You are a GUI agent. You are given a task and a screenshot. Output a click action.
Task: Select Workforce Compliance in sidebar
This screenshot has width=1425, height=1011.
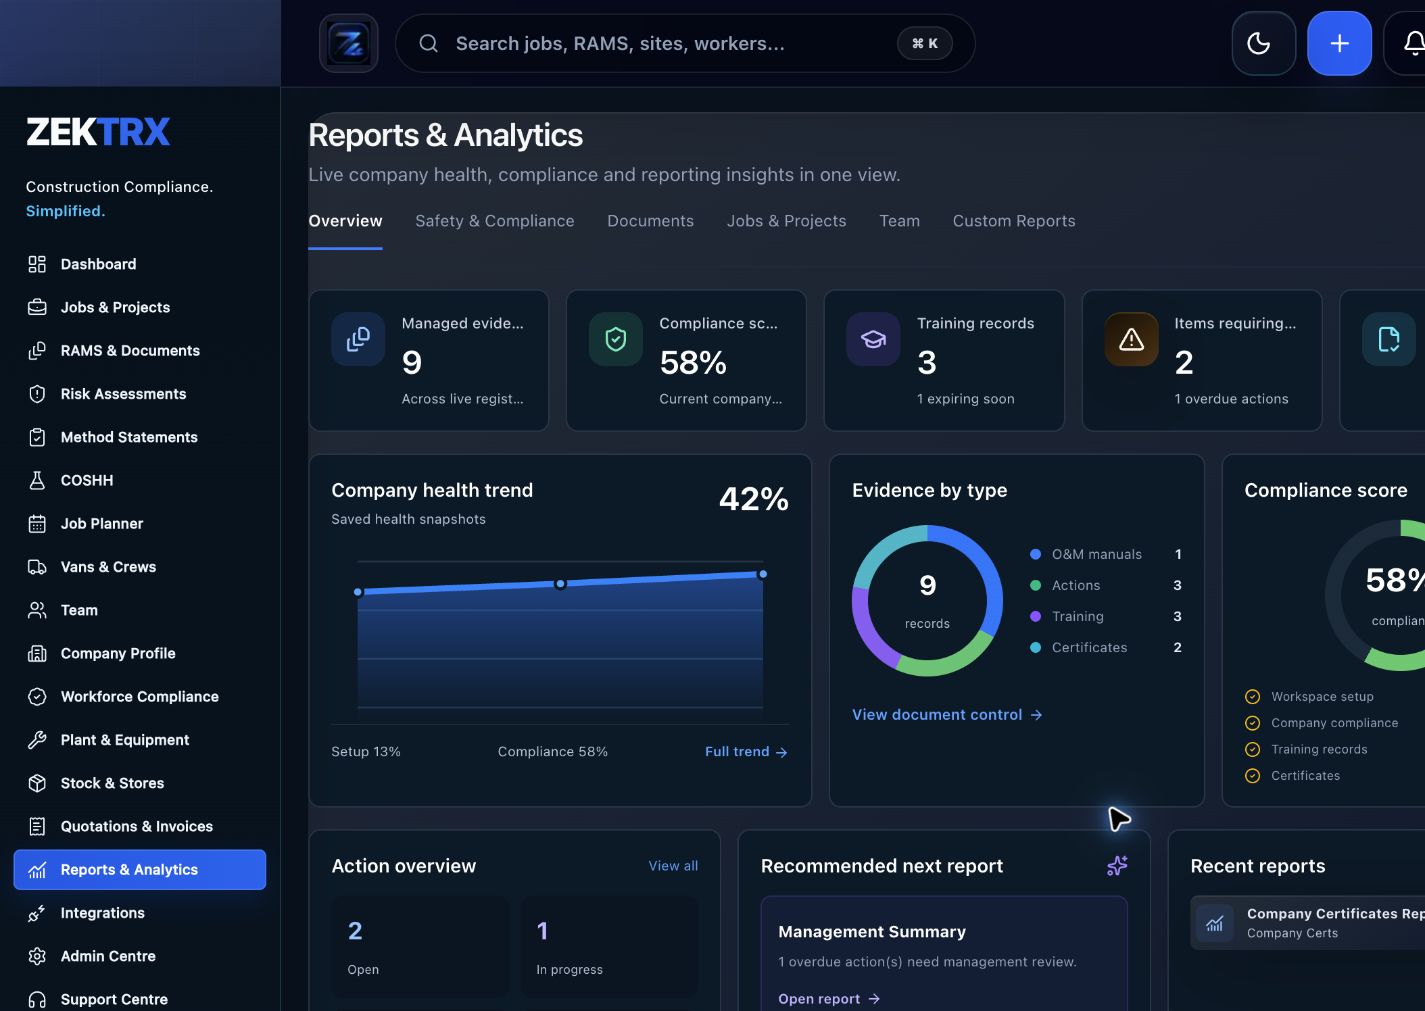pyautogui.click(x=140, y=696)
